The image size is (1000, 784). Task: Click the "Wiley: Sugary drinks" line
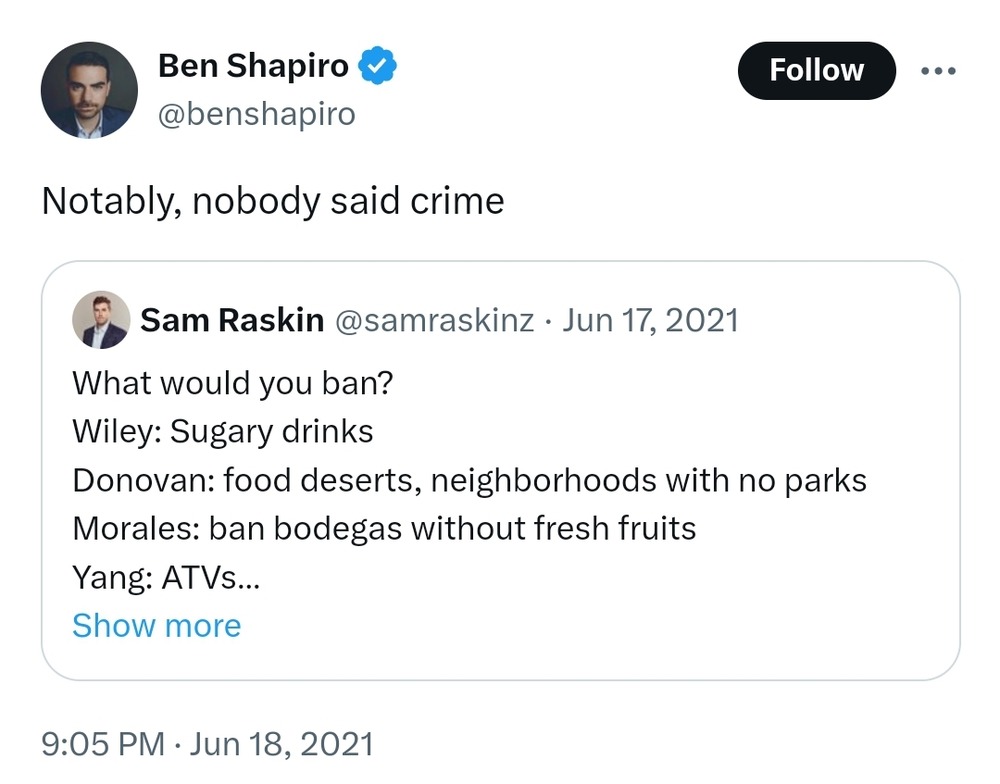pos(223,431)
